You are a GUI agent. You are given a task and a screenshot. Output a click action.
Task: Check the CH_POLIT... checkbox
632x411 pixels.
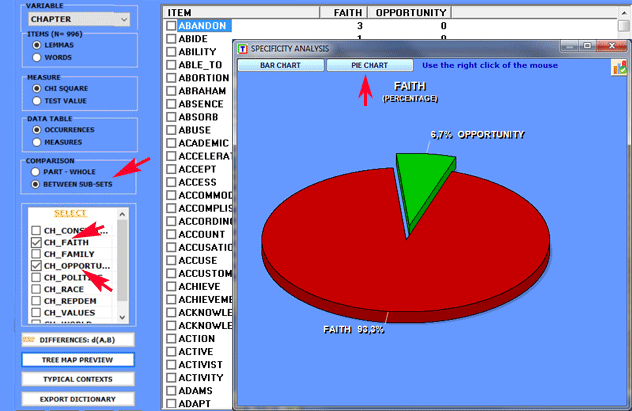[36, 277]
